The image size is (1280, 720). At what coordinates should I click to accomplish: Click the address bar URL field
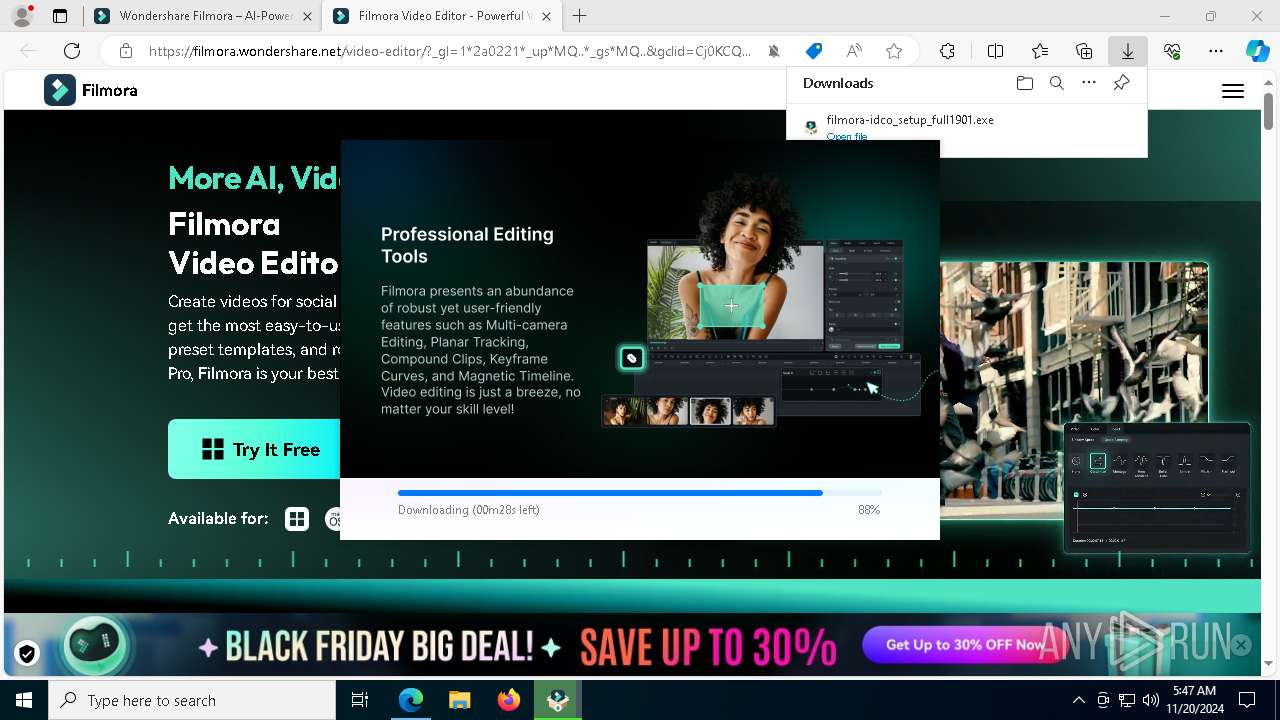(x=449, y=51)
